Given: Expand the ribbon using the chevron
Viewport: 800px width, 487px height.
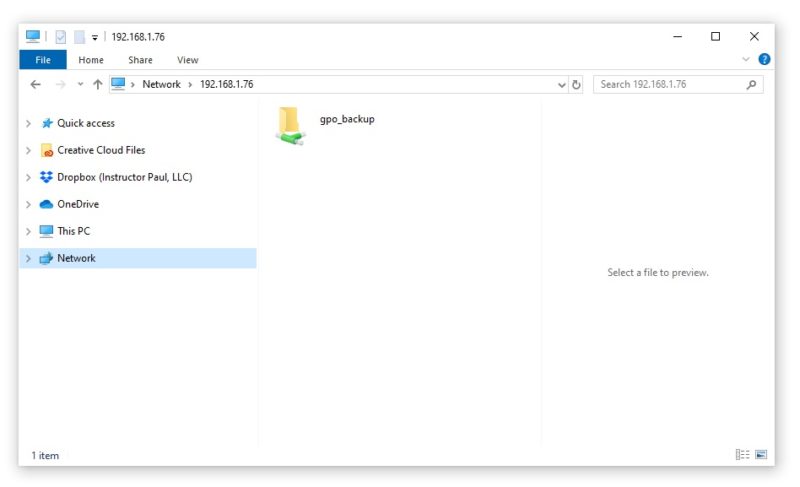Looking at the screenshot, I should coord(746,60).
